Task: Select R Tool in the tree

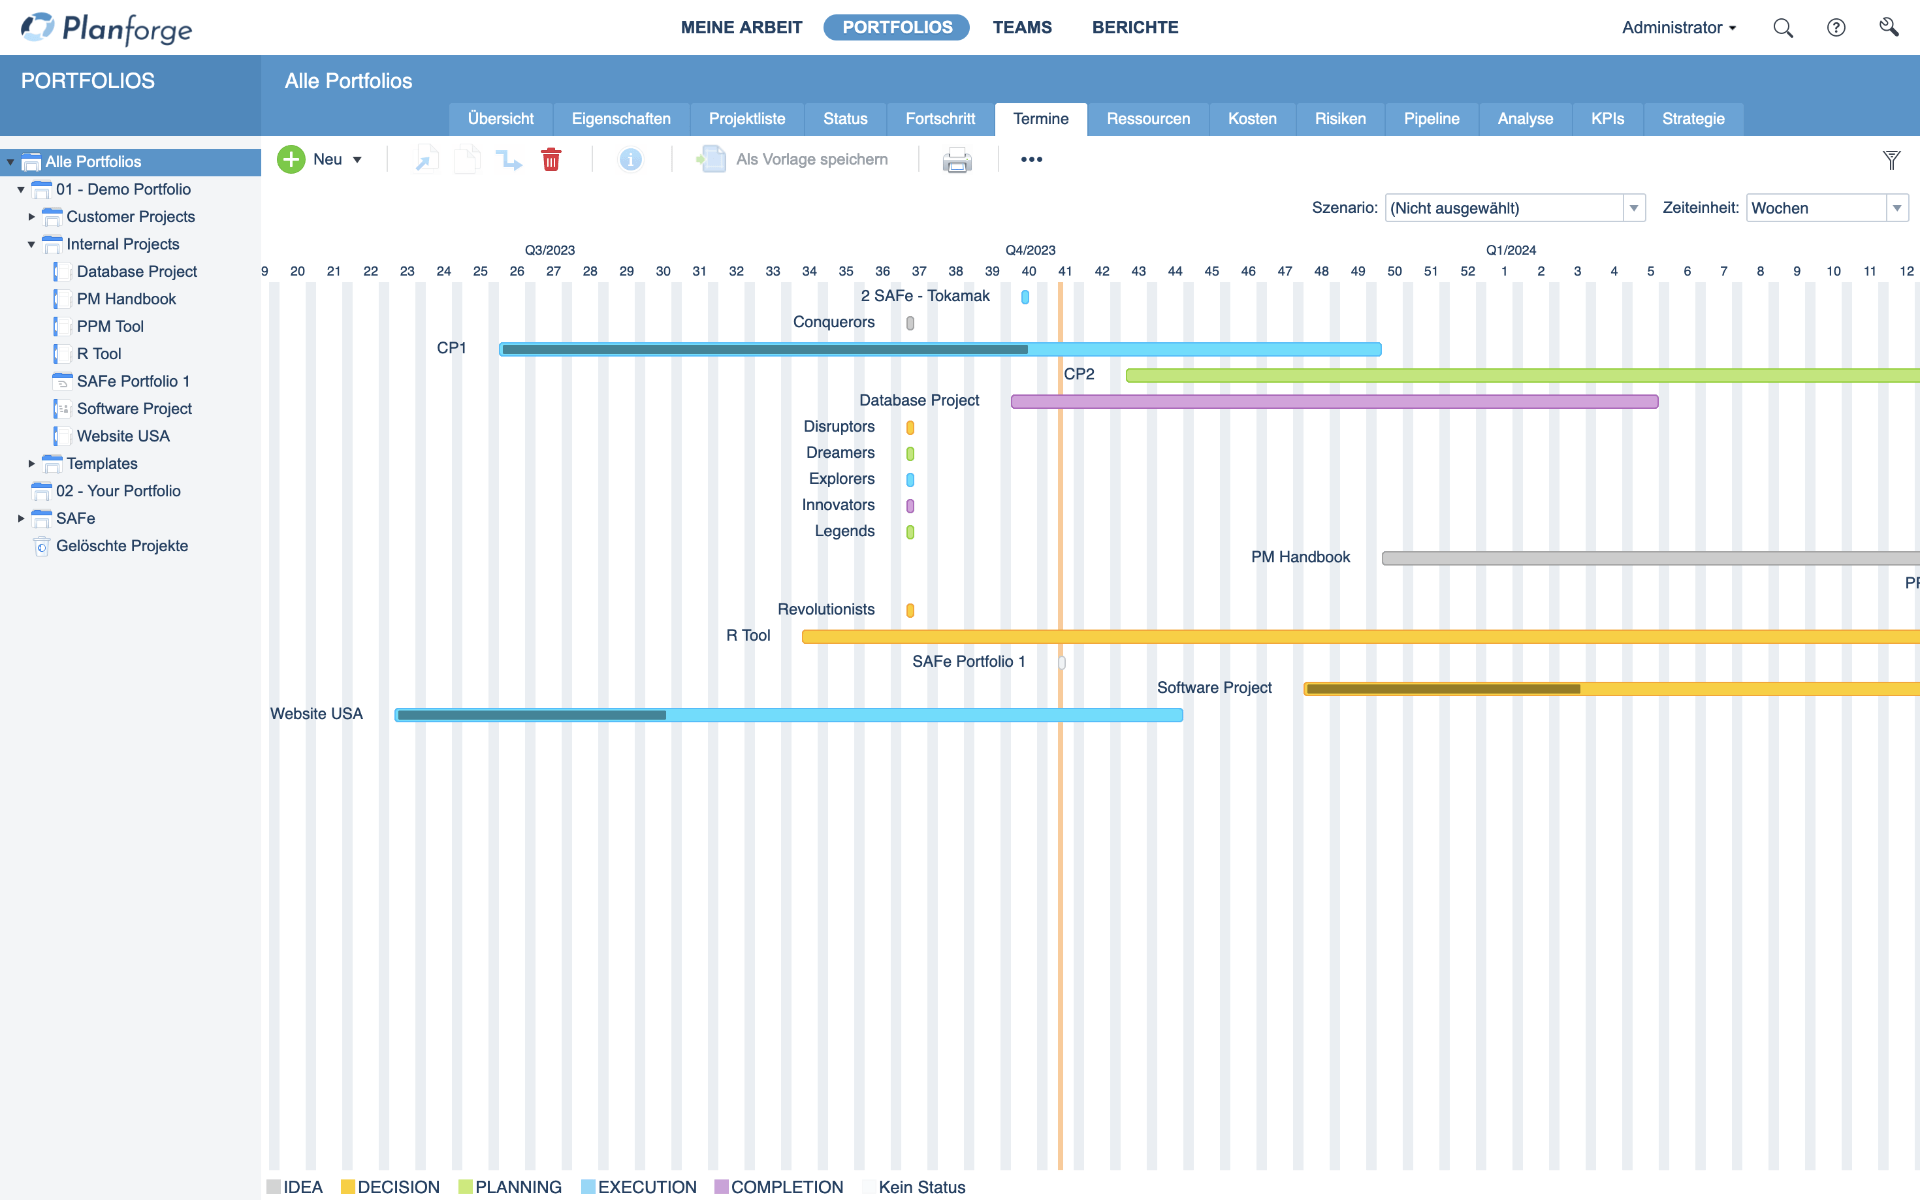Action: (99, 354)
